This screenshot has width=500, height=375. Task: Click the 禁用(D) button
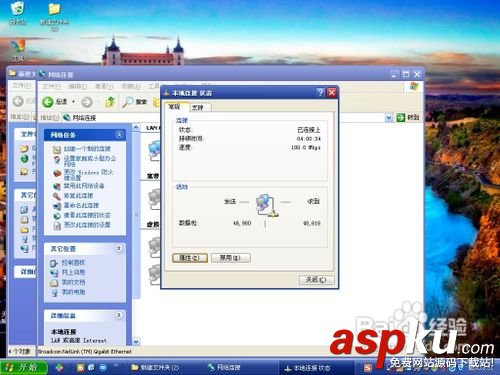tap(231, 258)
